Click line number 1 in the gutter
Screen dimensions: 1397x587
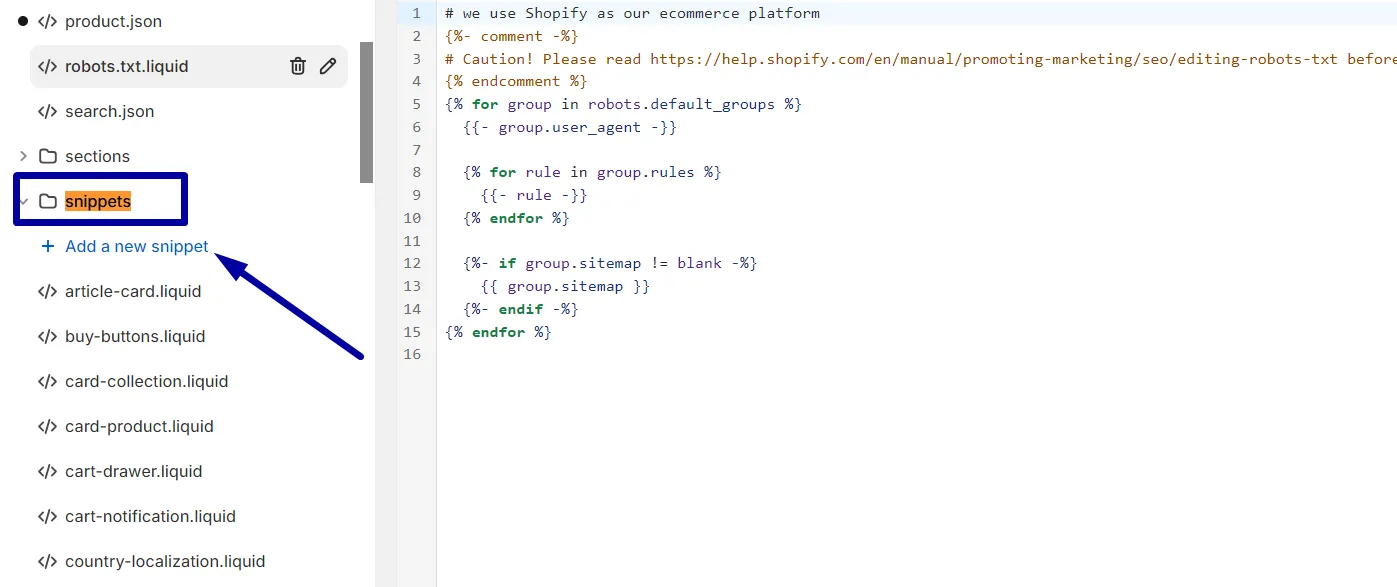416,14
